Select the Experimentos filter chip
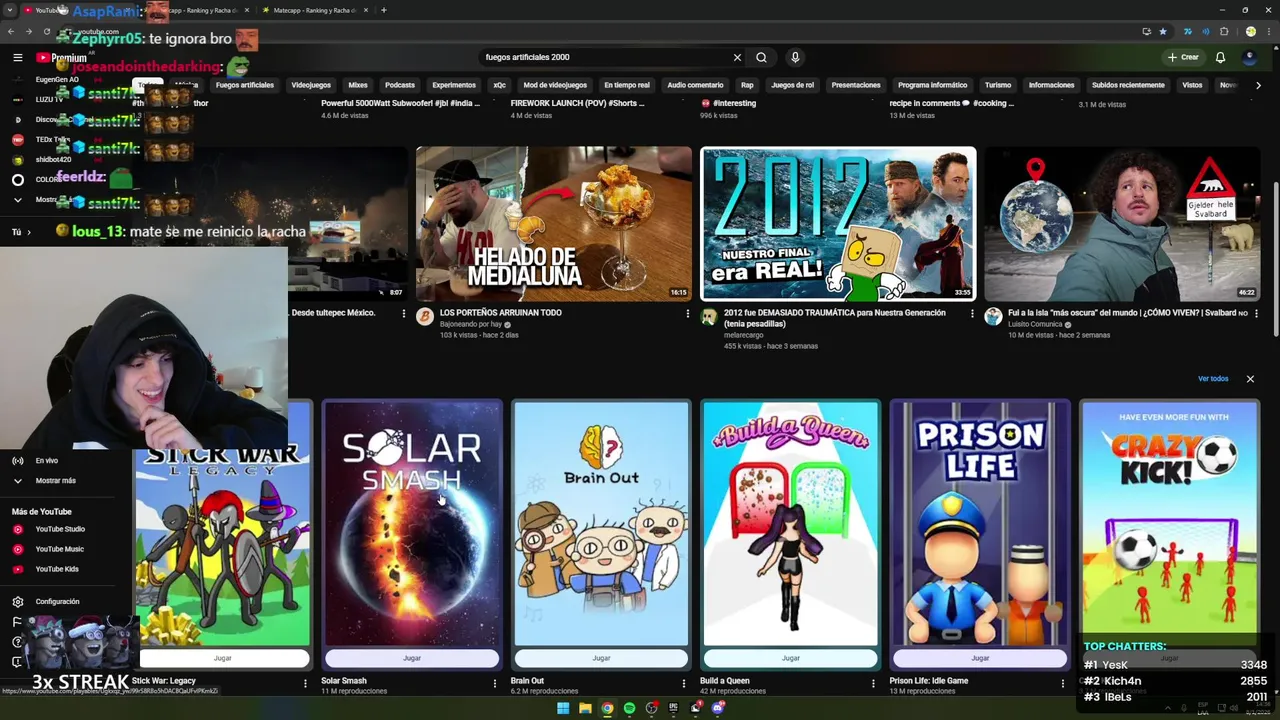The image size is (1280, 720). (454, 85)
